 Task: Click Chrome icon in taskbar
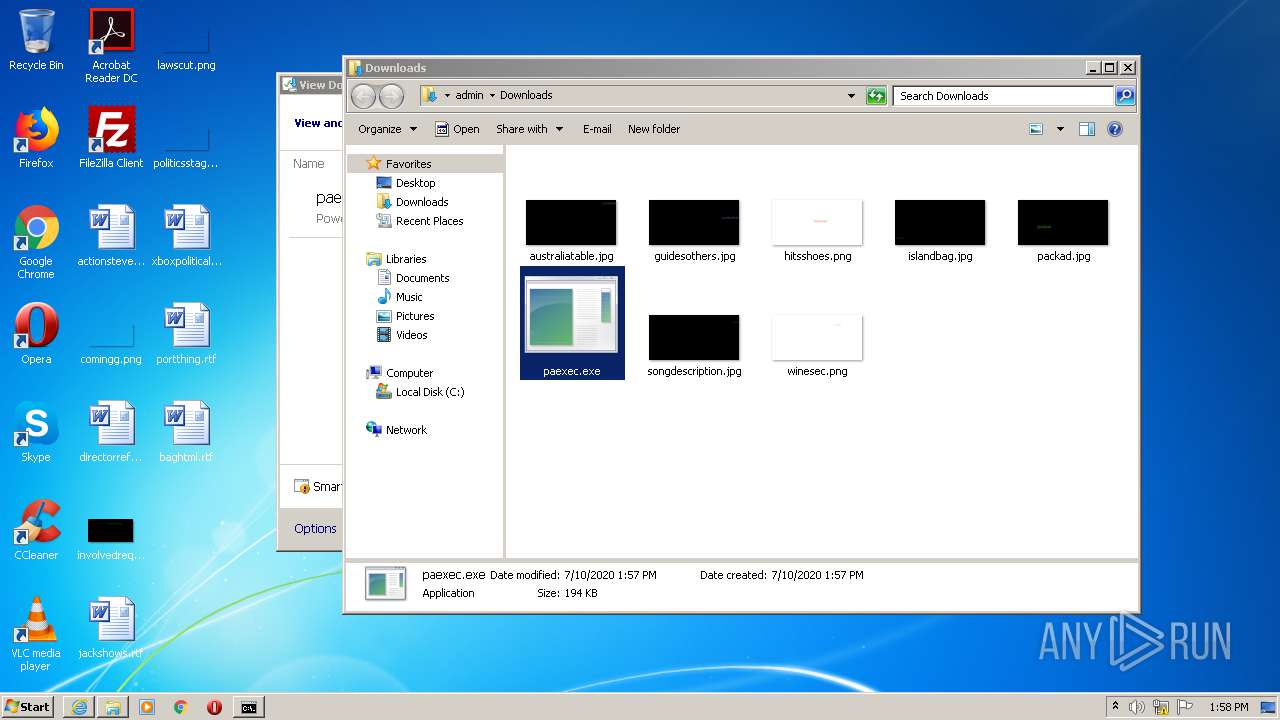coord(181,707)
